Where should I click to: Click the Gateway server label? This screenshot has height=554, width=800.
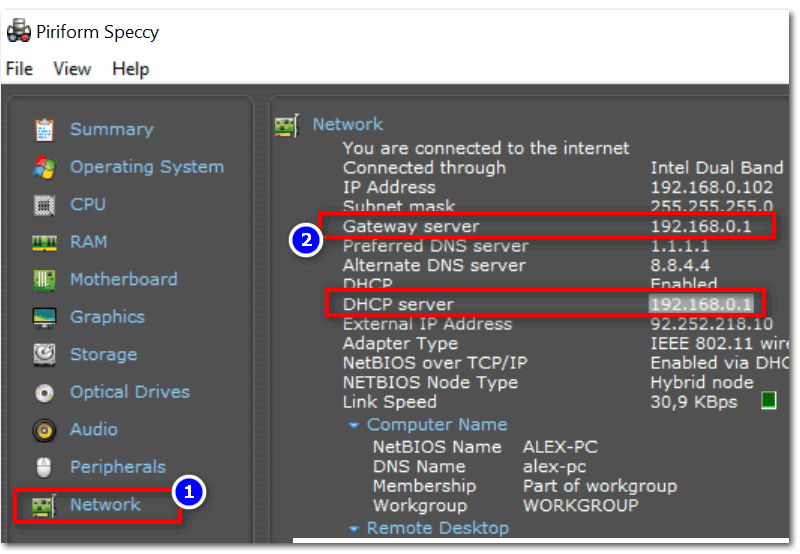(x=411, y=226)
